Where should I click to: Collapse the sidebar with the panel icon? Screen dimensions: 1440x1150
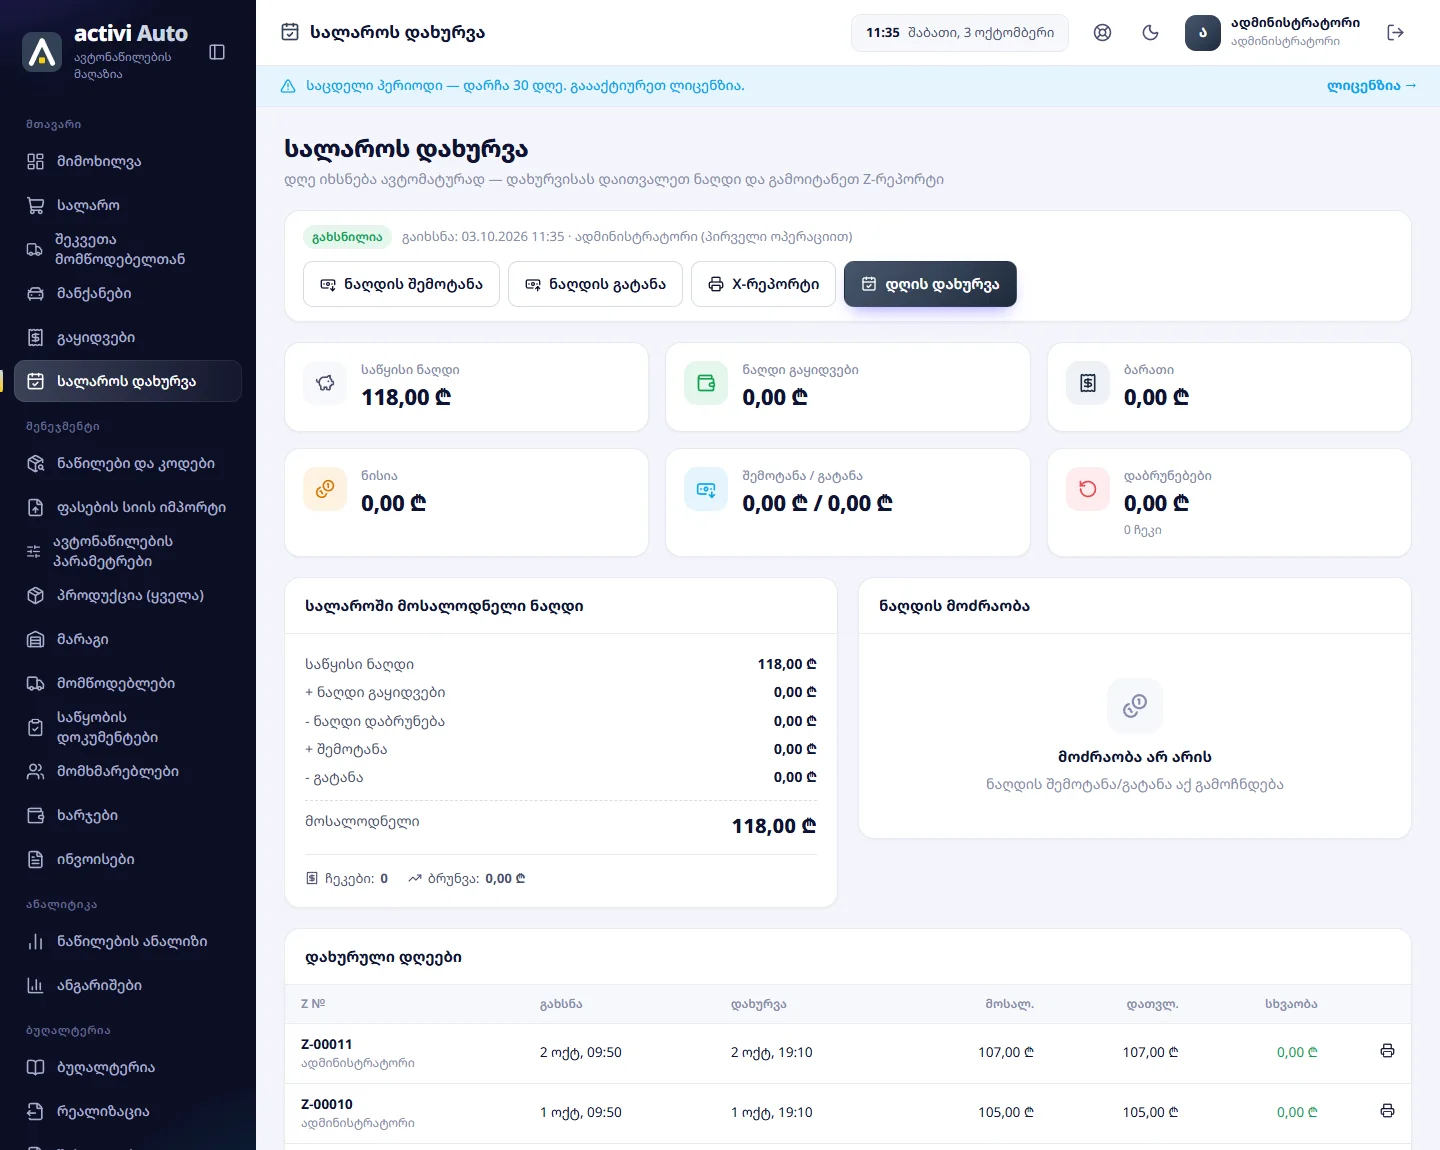tap(217, 52)
